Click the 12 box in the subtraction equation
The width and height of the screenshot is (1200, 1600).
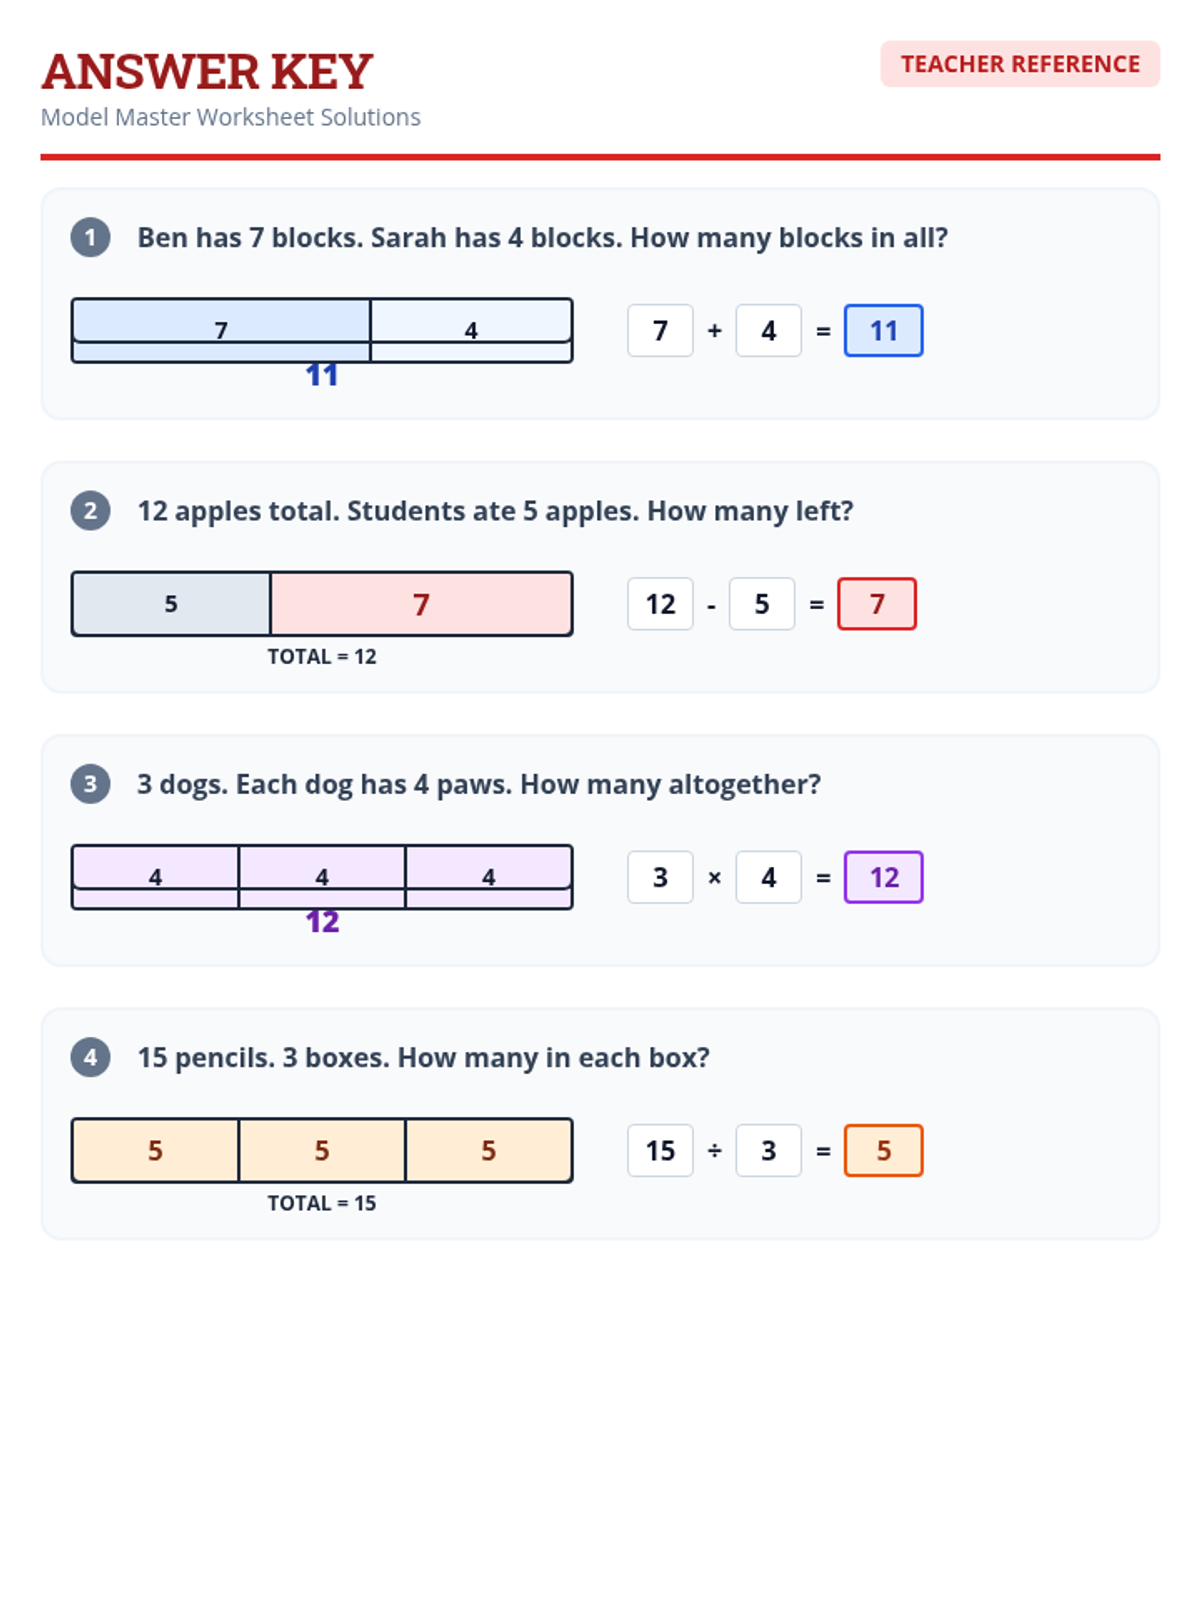coord(660,604)
